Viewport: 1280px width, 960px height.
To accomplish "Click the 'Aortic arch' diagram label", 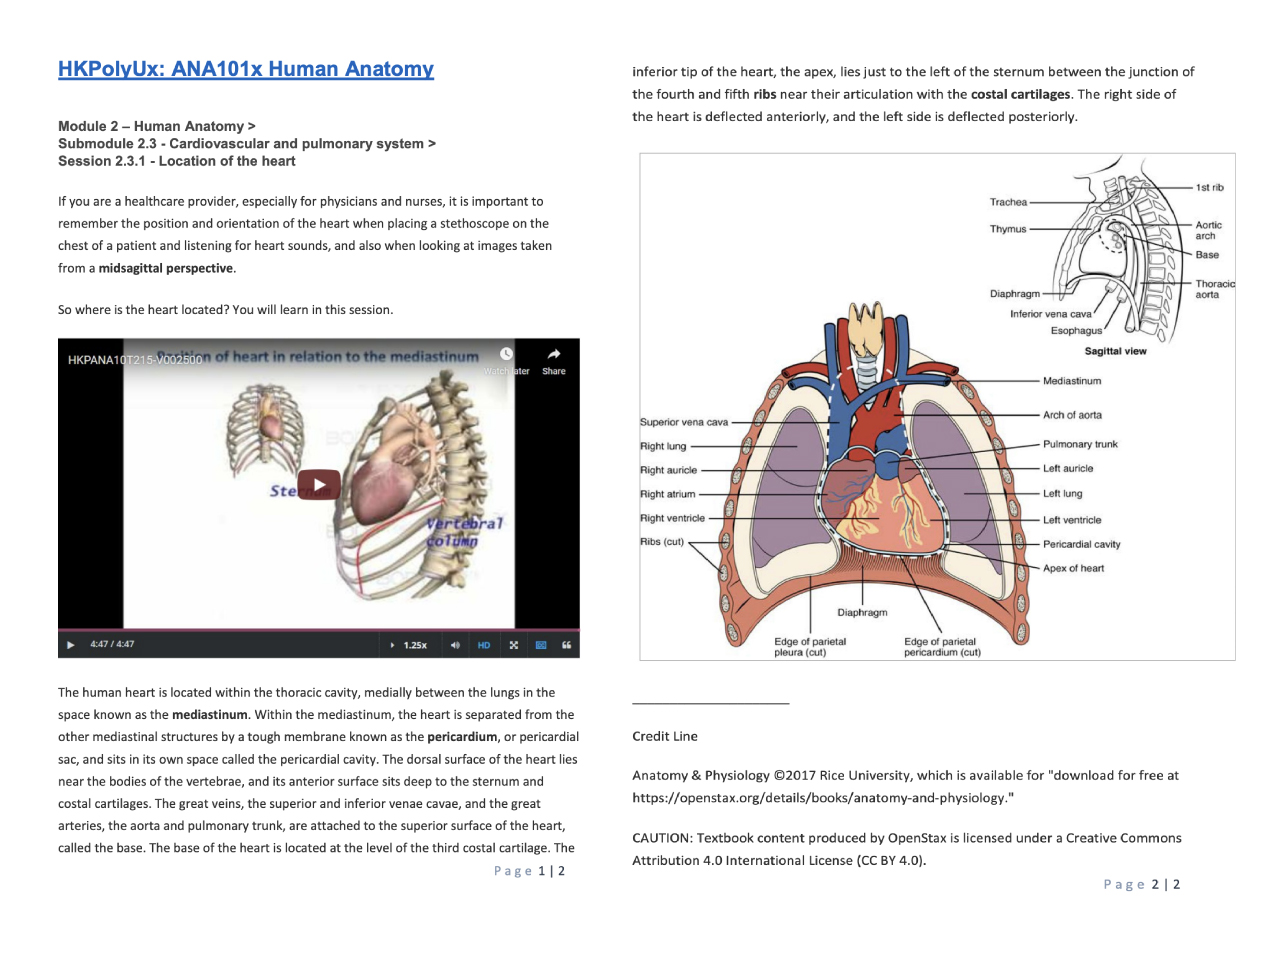I will 1209,230.
